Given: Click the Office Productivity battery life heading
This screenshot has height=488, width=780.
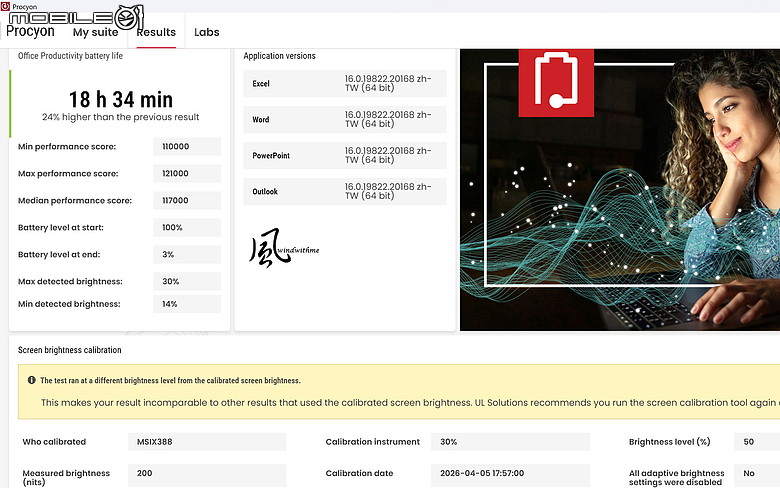Looking at the screenshot, I should pos(70,56).
